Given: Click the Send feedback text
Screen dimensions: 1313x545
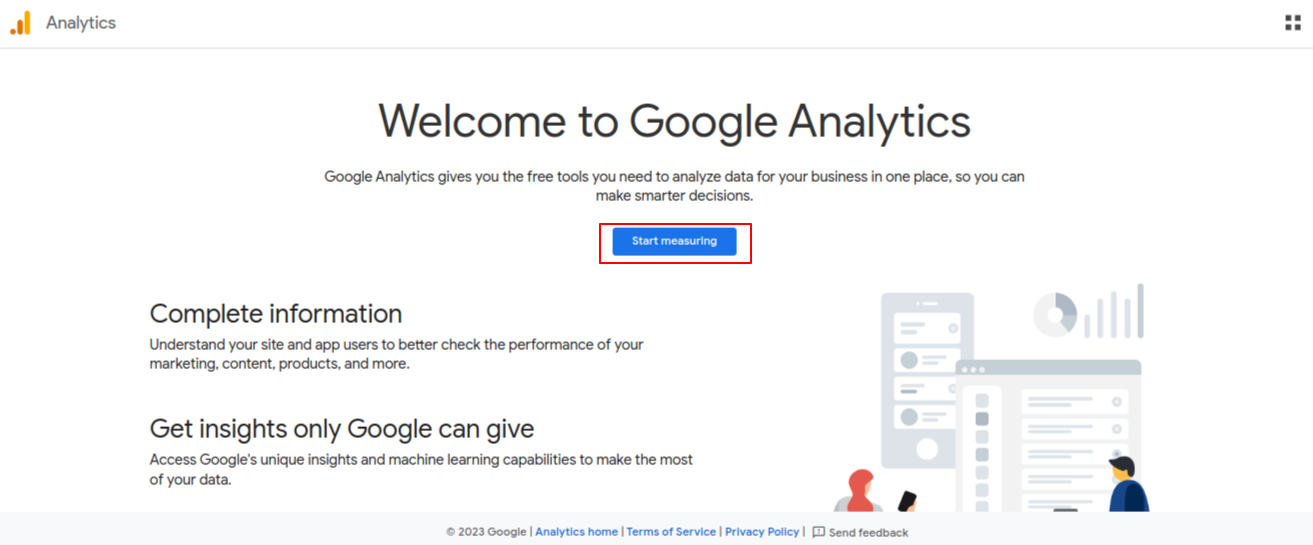Looking at the screenshot, I should point(868,533).
